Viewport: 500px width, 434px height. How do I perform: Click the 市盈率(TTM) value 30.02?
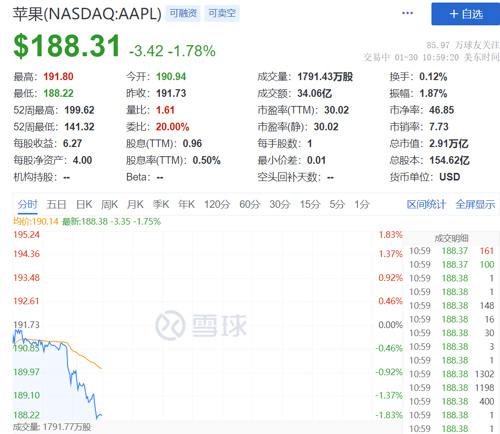click(x=336, y=110)
